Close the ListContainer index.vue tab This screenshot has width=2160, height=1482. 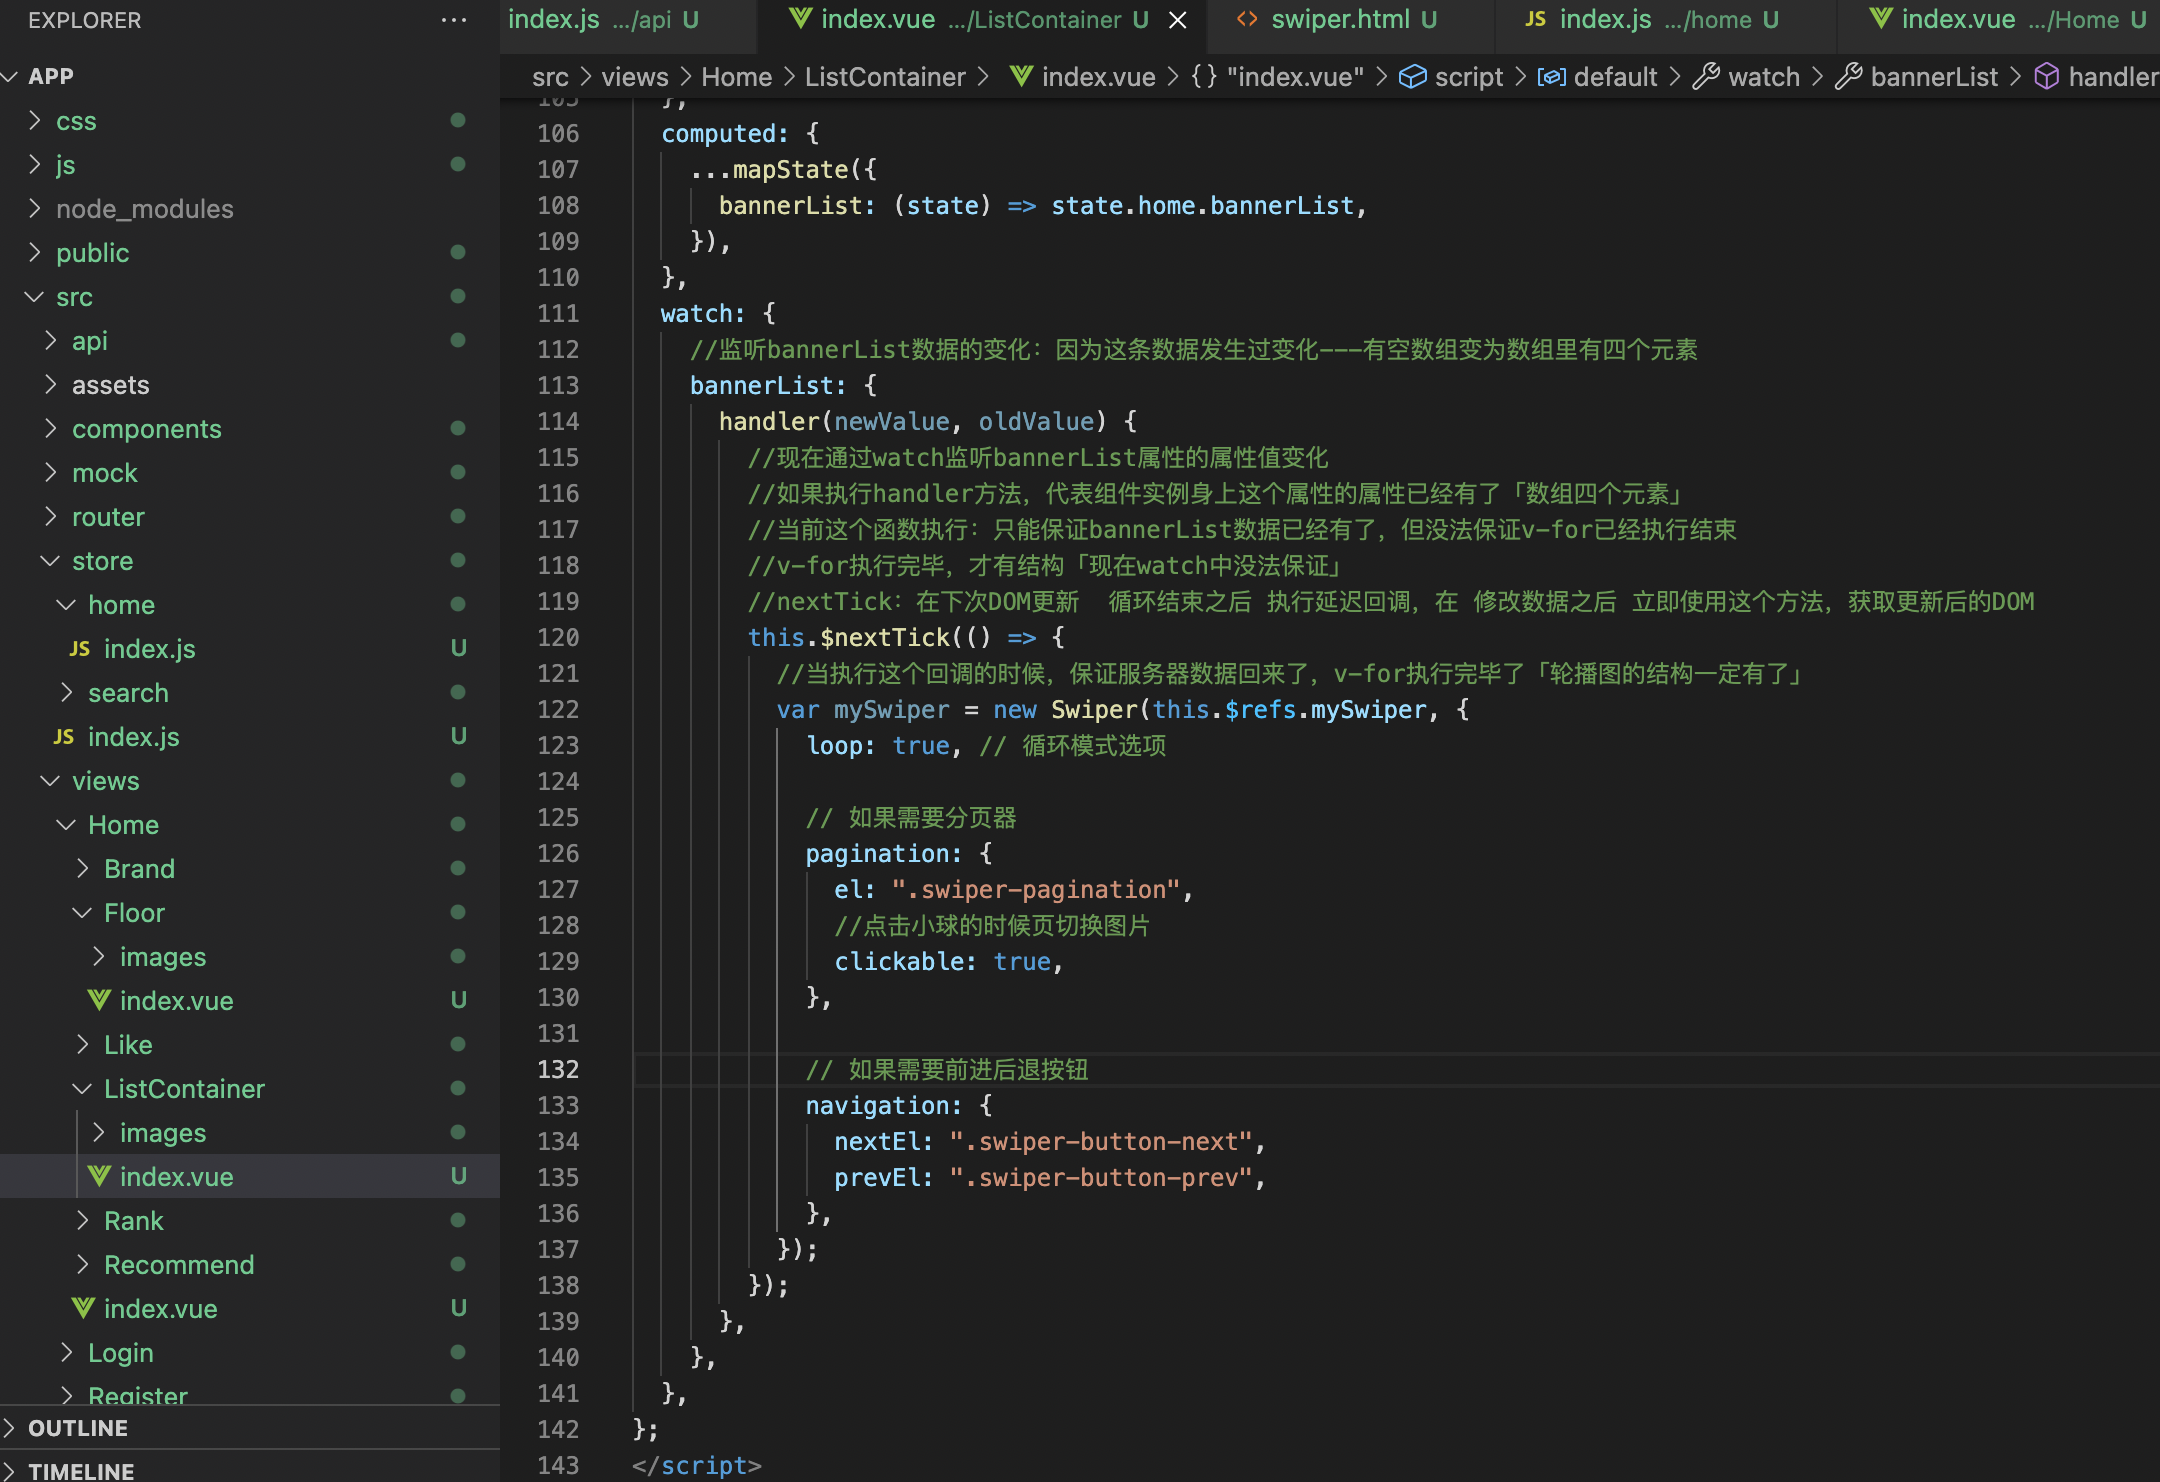tap(1178, 20)
